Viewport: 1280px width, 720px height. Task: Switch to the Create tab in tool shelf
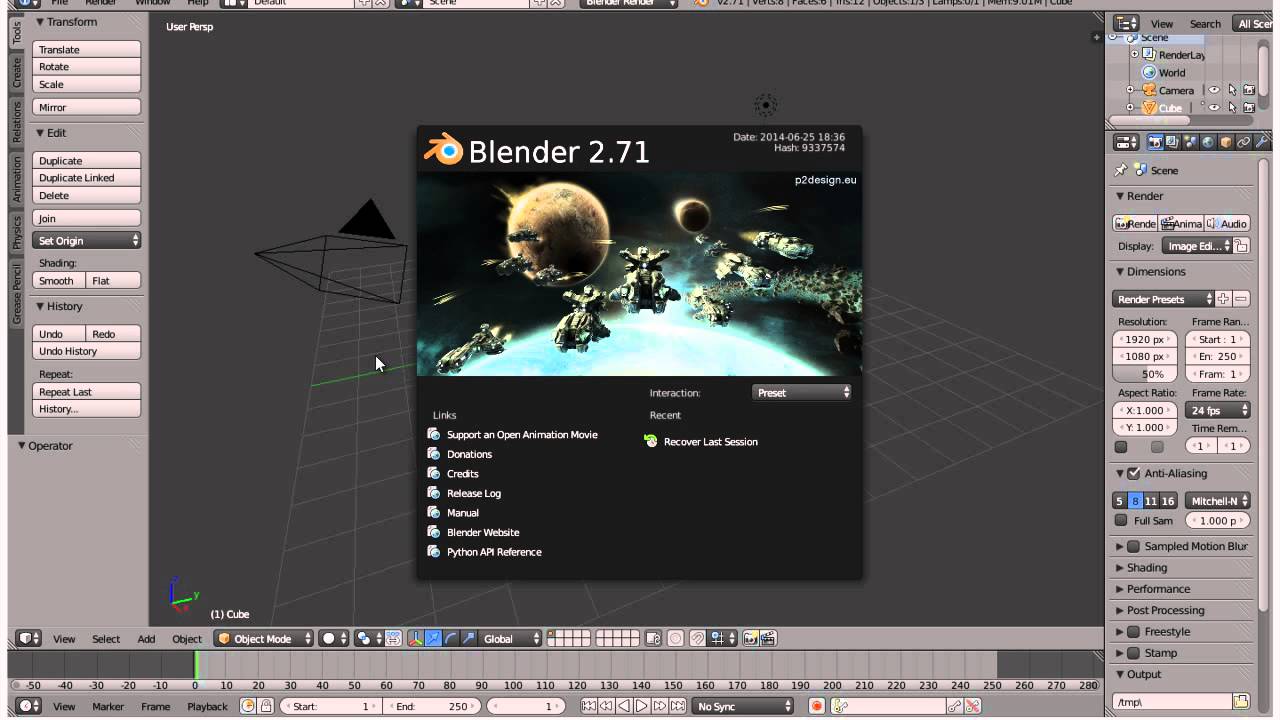[17, 71]
